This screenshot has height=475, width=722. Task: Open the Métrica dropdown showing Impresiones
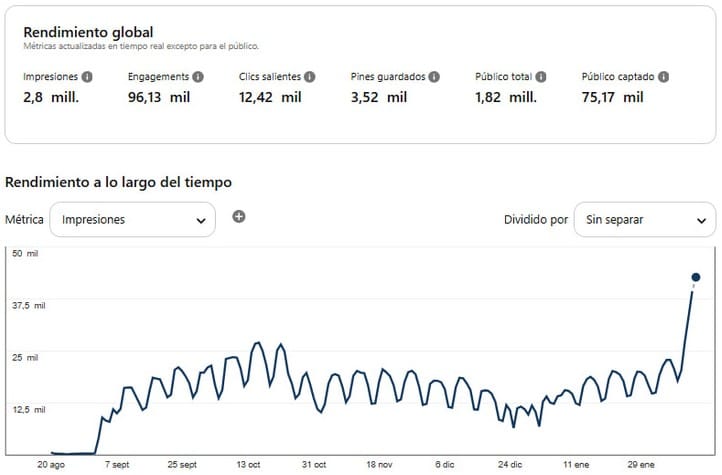click(x=132, y=219)
